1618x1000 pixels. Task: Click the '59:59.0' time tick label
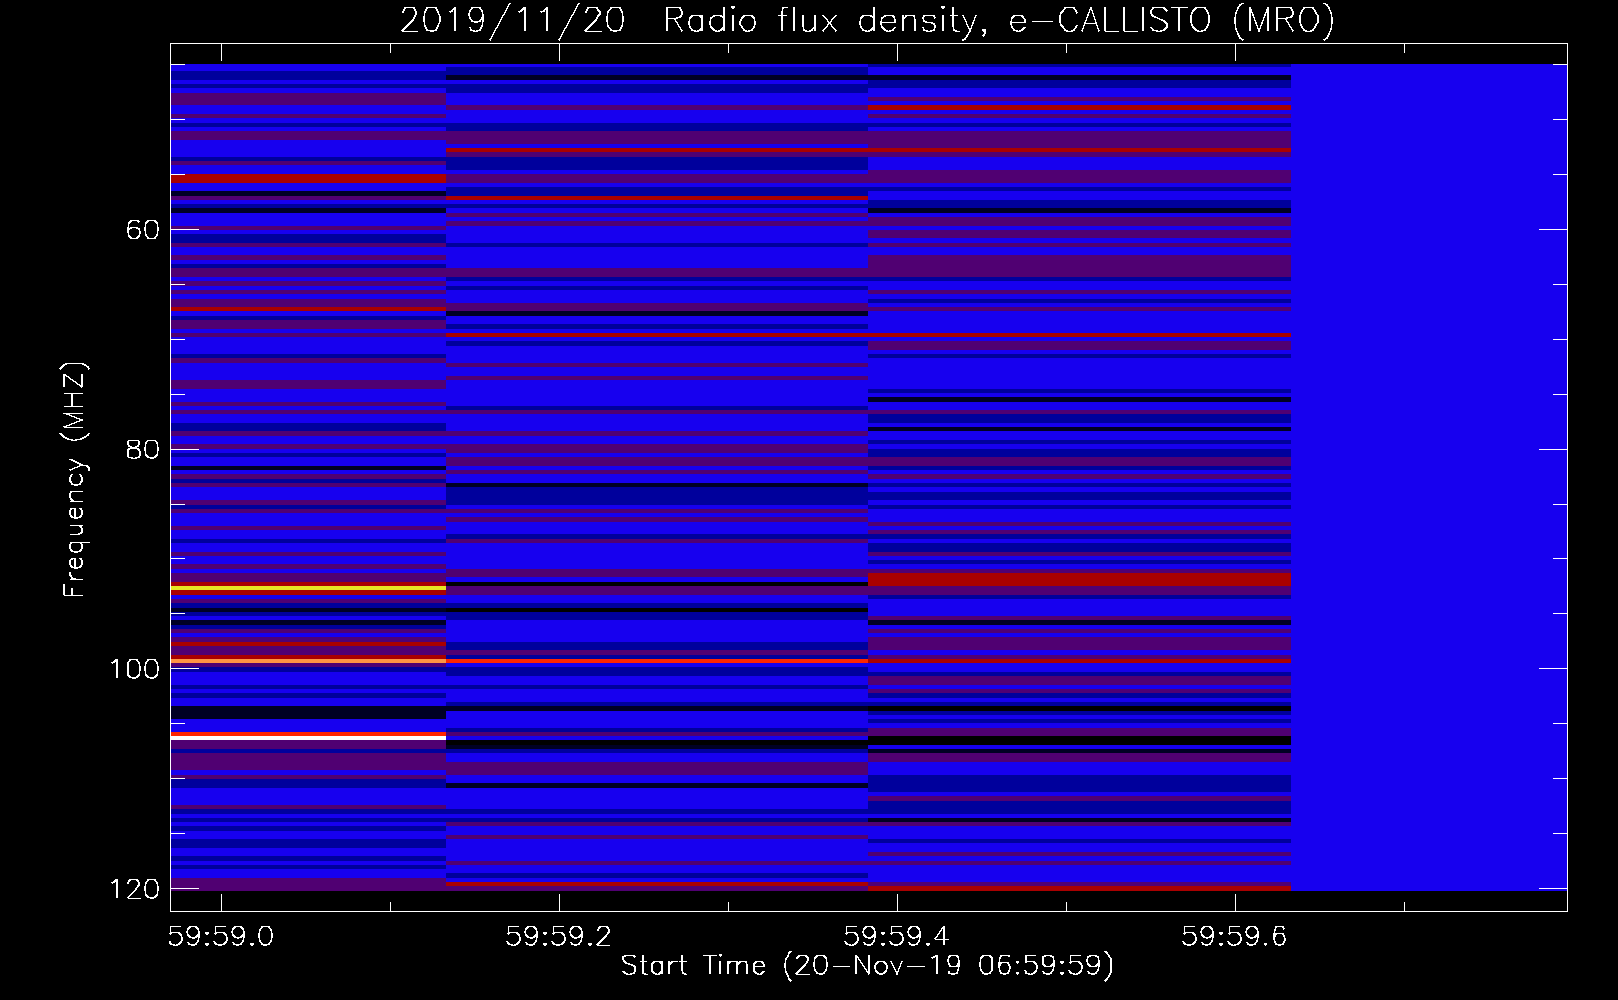pyautogui.click(x=221, y=936)
